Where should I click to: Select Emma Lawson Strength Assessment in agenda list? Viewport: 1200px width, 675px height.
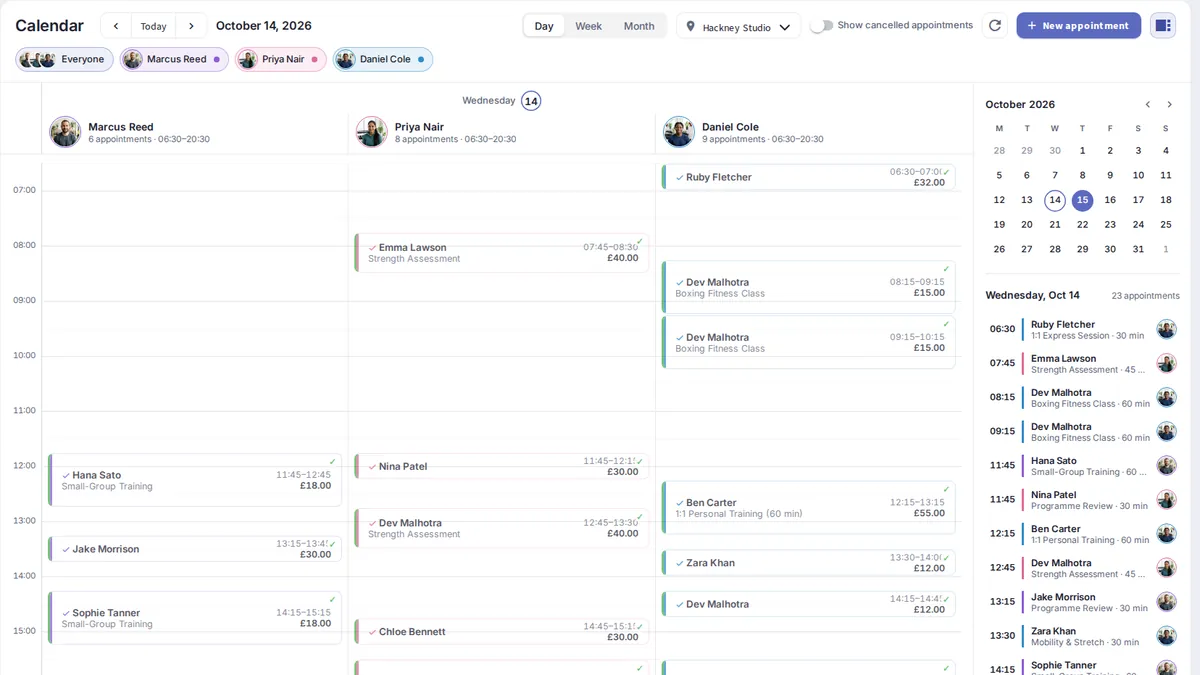click(x=1082, y=363)
